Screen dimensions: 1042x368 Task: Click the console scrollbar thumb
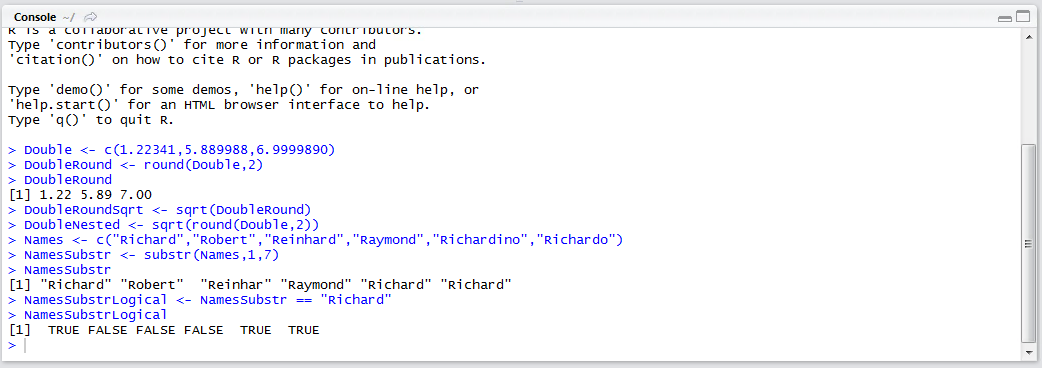(1027, 243)
